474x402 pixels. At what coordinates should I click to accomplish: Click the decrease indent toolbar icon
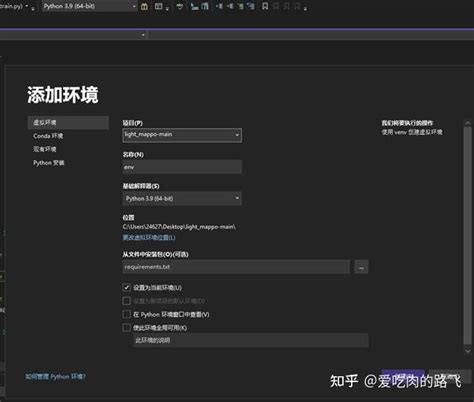point(219,6)
